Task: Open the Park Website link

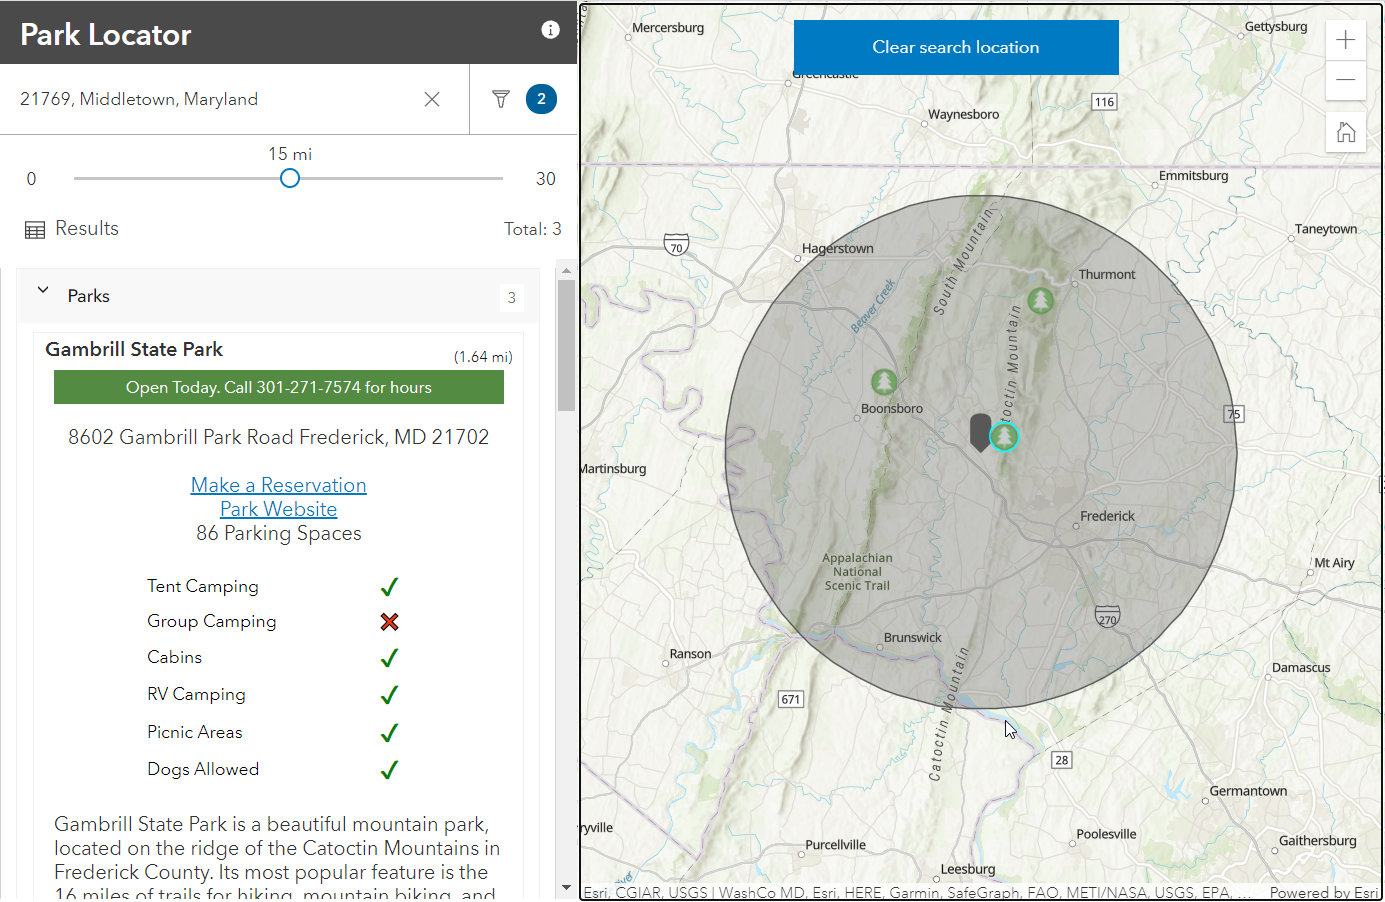Action: click(278, 509)
